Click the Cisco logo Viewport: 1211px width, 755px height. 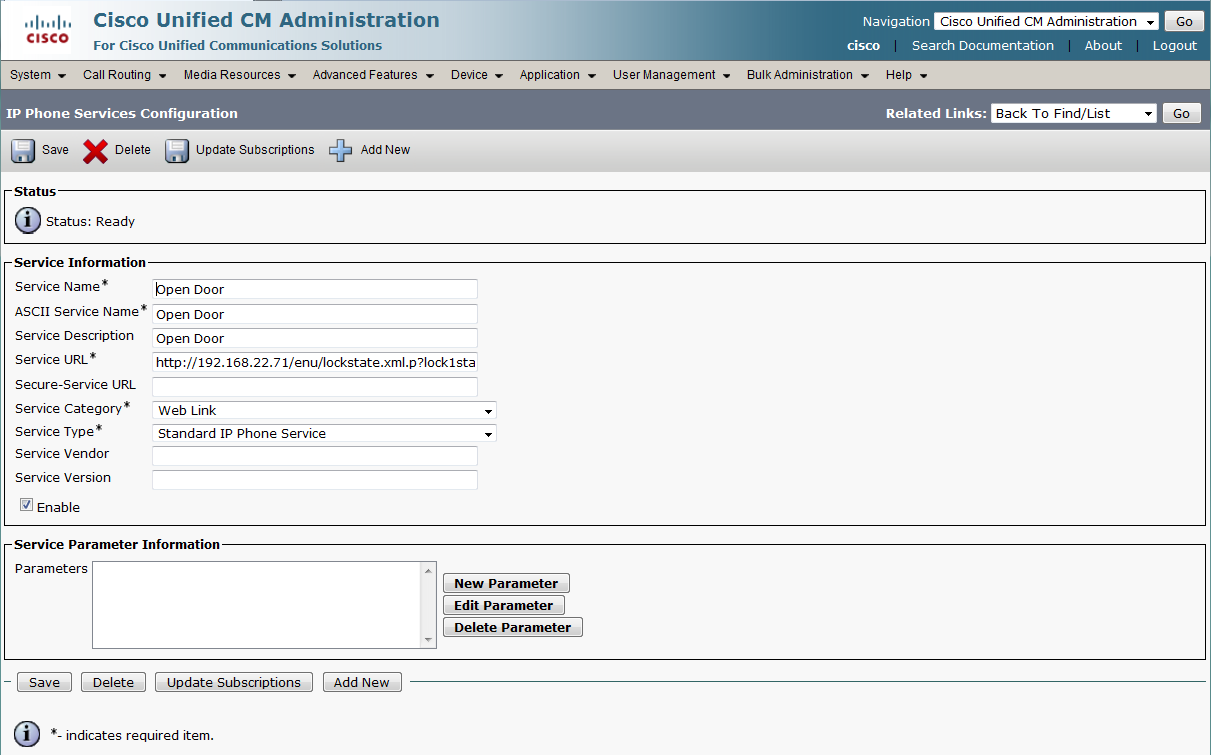[47, 30]
